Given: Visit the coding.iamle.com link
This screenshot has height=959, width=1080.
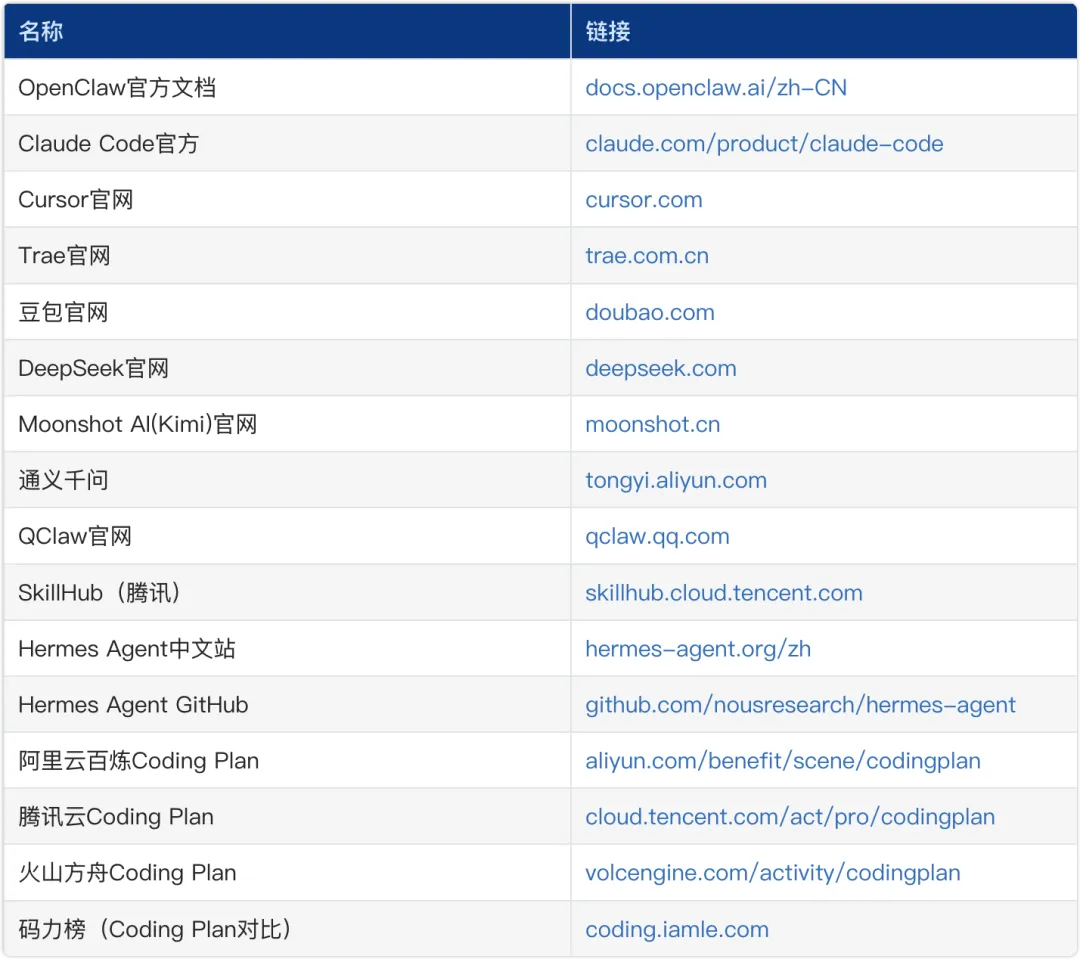Looking at the screenshot, I should point(676,929).
